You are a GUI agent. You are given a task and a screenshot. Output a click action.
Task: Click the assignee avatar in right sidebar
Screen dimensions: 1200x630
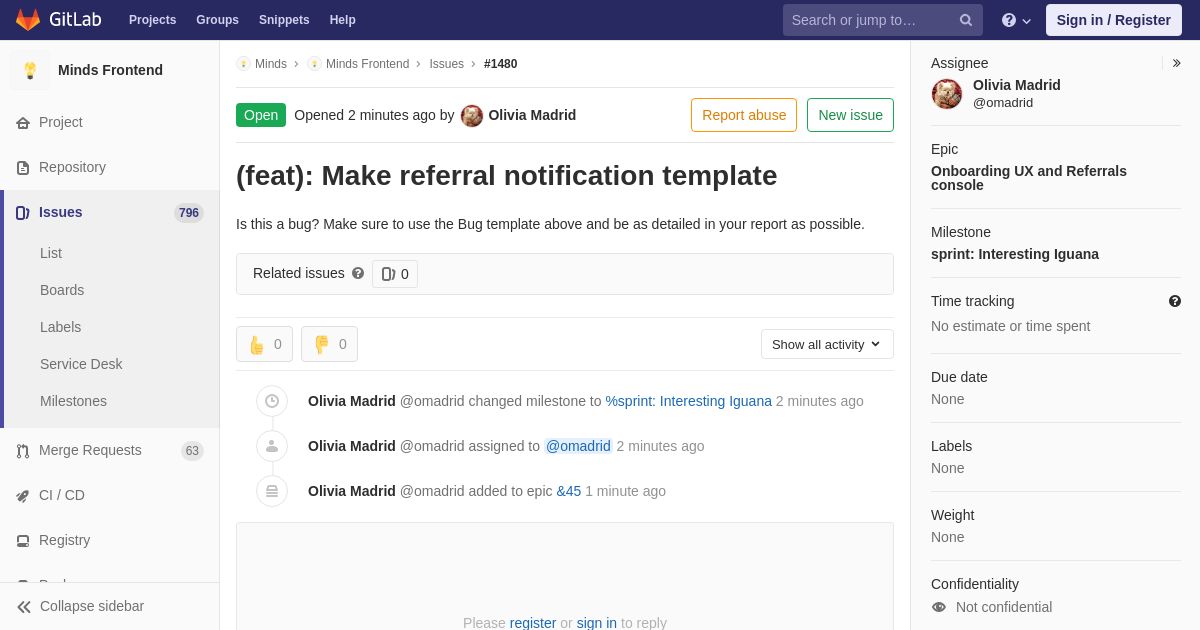(x=947, y=94)
